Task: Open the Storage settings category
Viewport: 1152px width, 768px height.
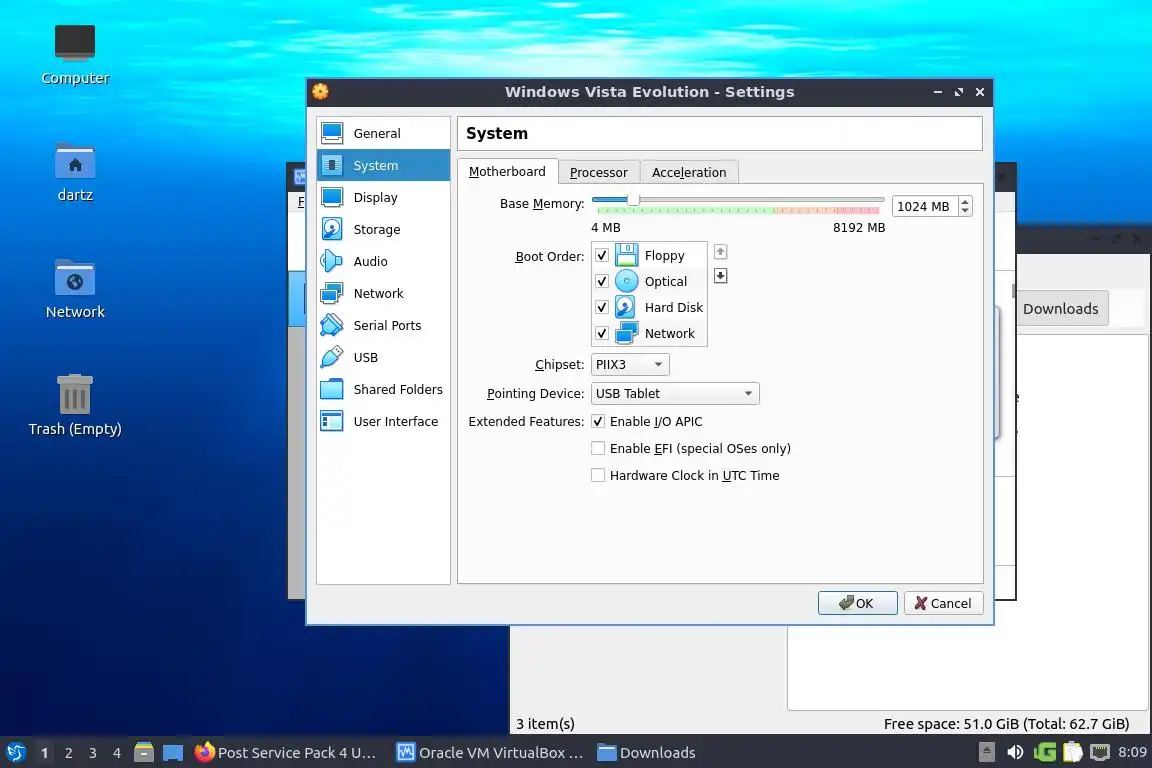Action: pos(383,229)
